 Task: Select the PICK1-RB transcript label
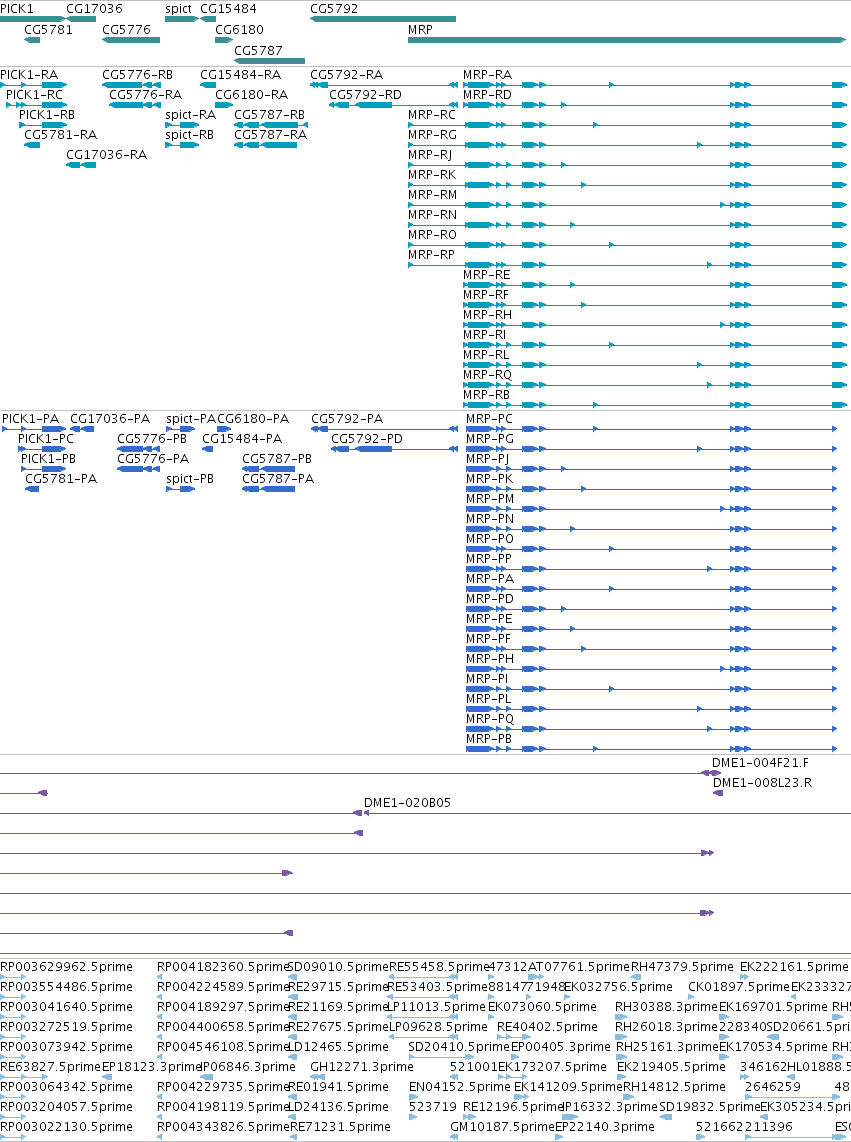click(x=47, y=115)
